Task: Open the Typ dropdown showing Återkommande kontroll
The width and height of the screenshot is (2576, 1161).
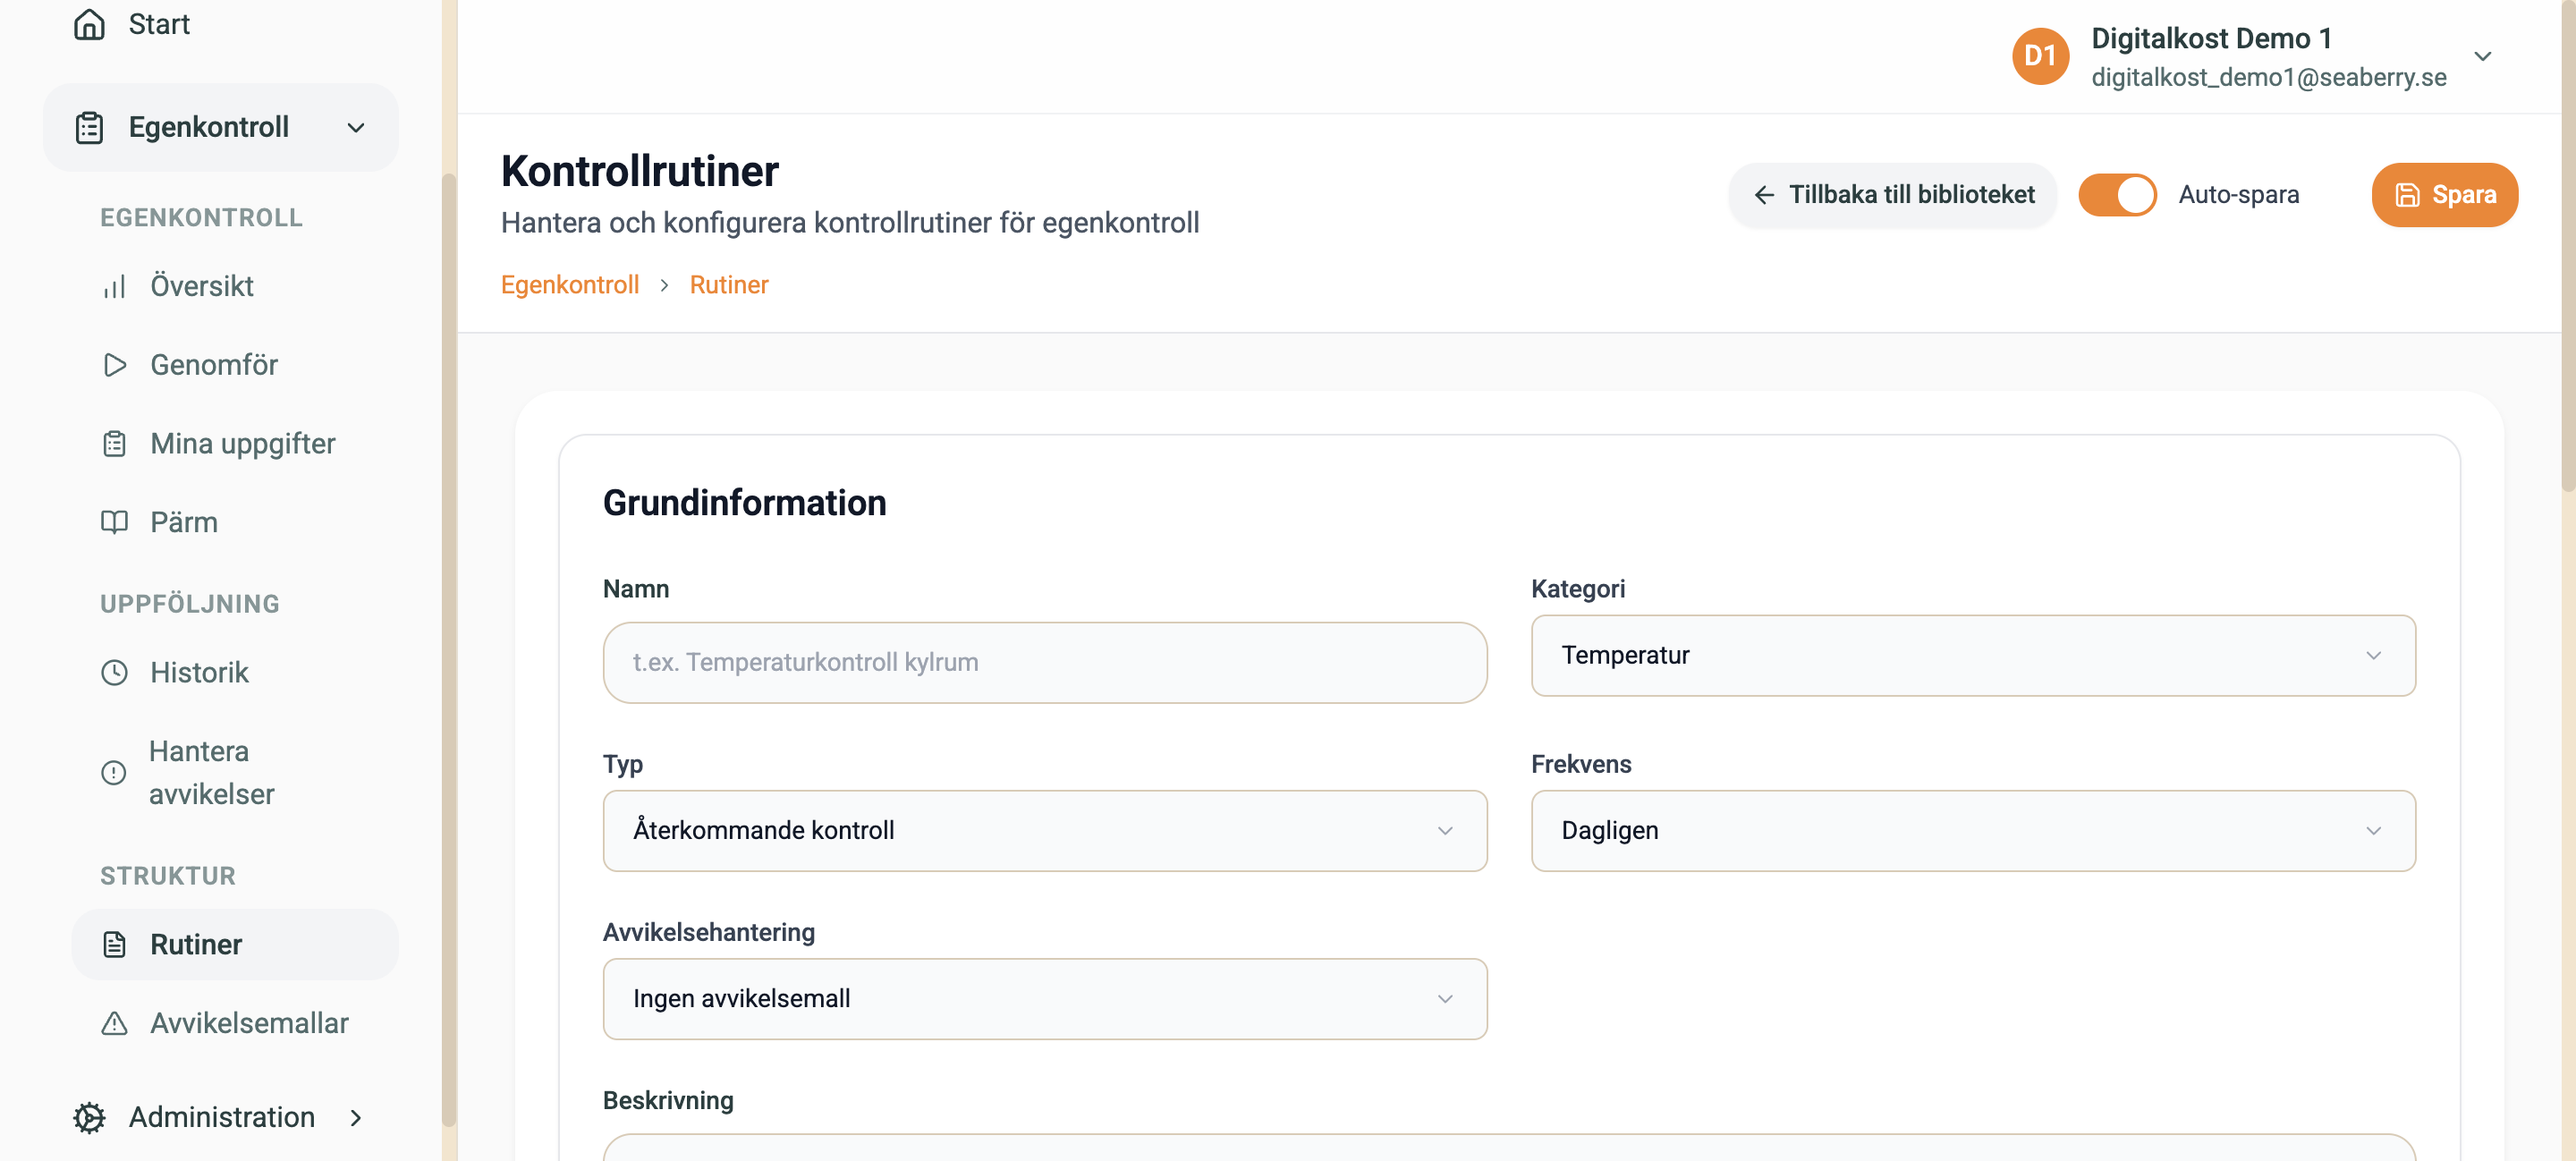Action: pos(1044,830)
